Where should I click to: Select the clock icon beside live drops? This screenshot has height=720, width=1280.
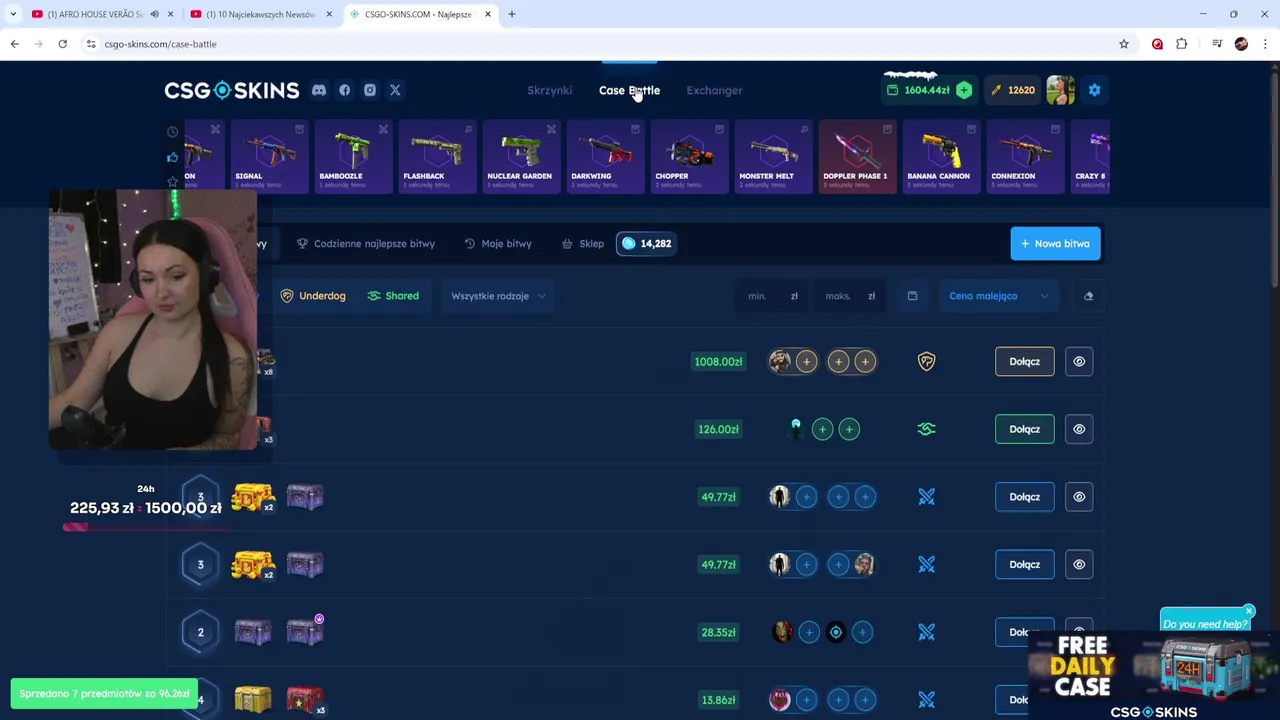pyautogui.click(x=173, y=132)
